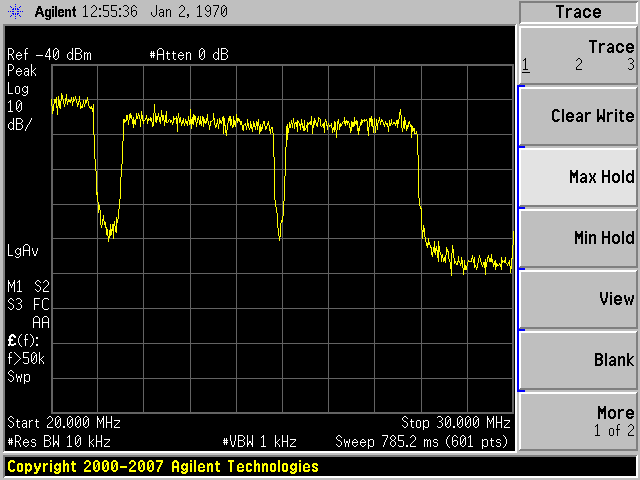Open More 1 of 2 softkey page
Viewport: 640px width, 480px height.
pos(578,421)
